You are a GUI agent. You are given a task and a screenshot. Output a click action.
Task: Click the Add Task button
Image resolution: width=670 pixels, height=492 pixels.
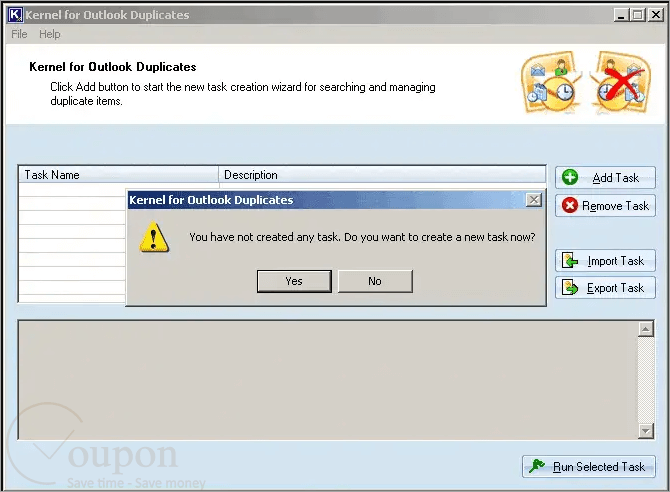(605, 177)
